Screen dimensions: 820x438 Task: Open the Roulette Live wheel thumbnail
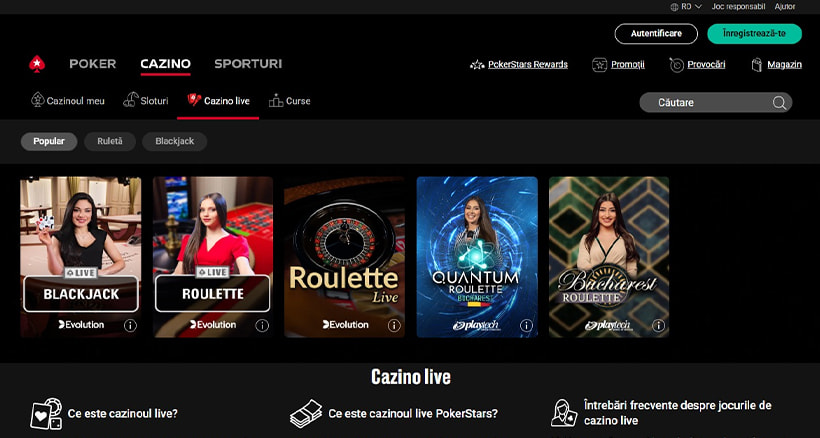[x=345, y=257]
